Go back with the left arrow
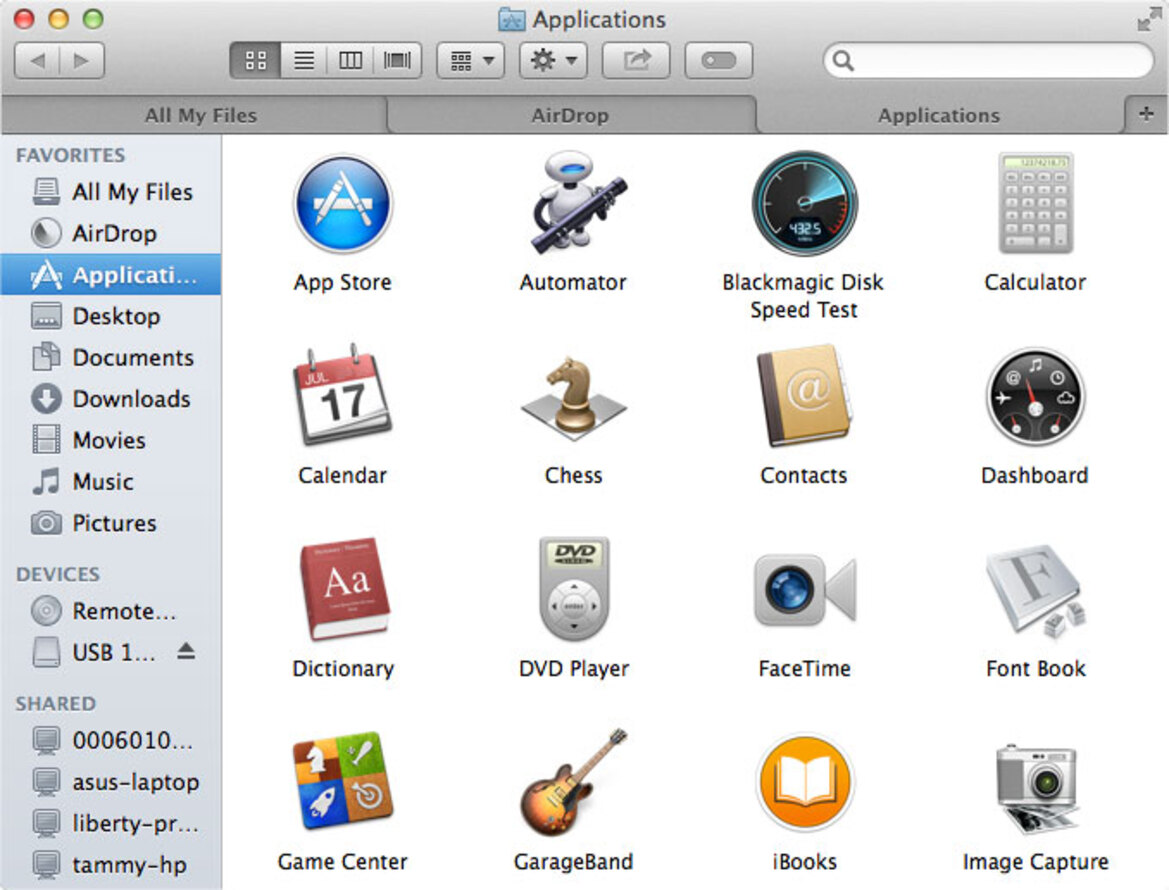The image size is (1169, 890). pos(37,60)
